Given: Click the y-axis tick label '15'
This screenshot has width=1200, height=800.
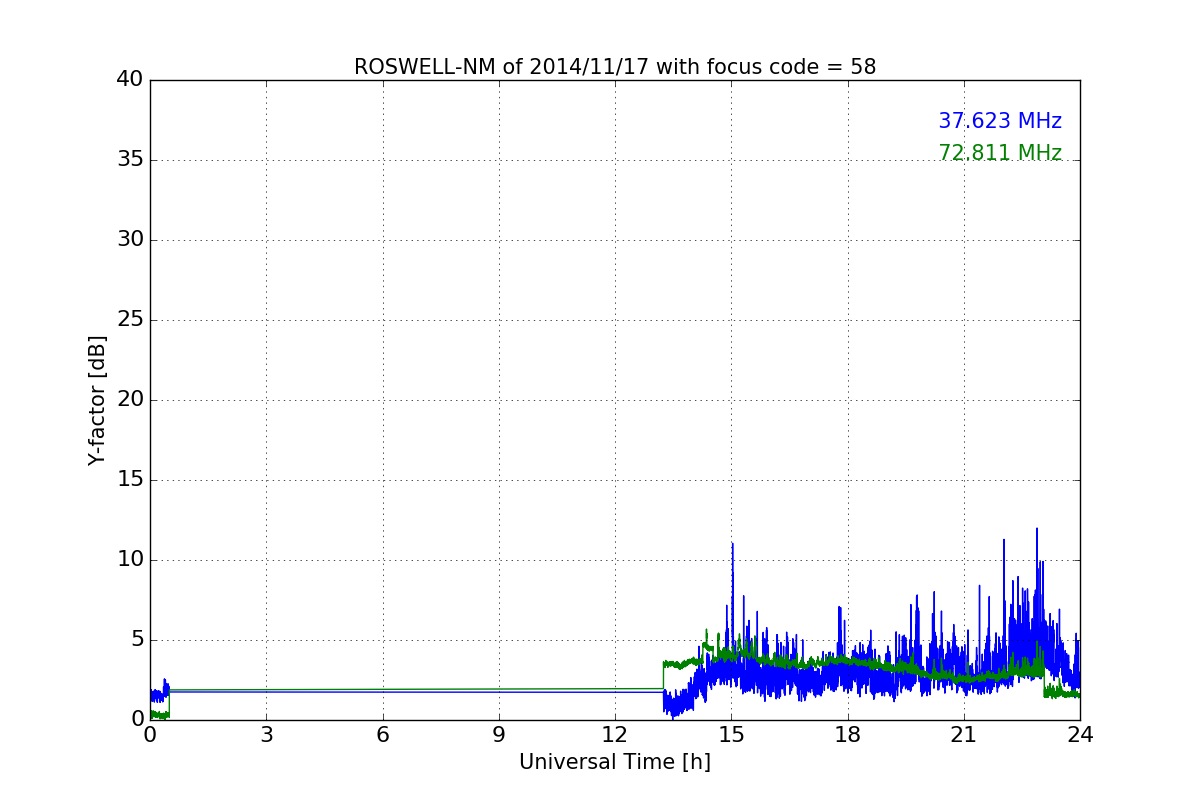Looking at the screenshot, I should coord(130,480).
